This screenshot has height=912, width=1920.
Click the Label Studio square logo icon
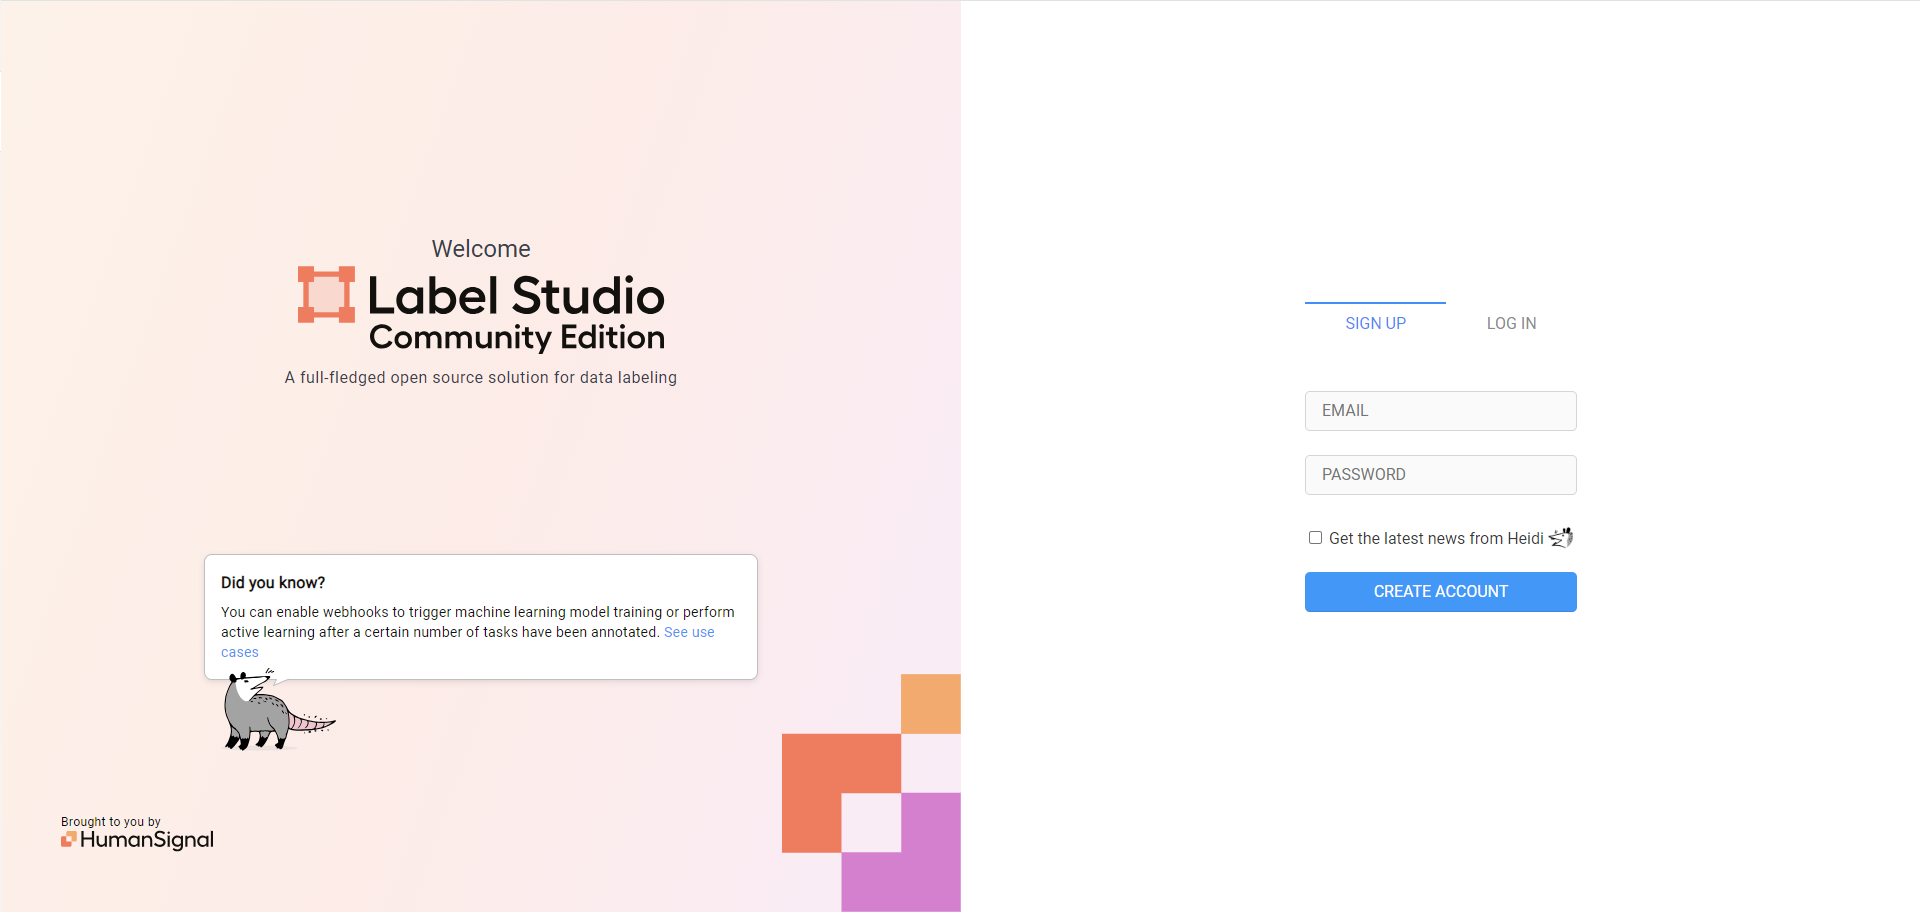(x=326, y=295)
